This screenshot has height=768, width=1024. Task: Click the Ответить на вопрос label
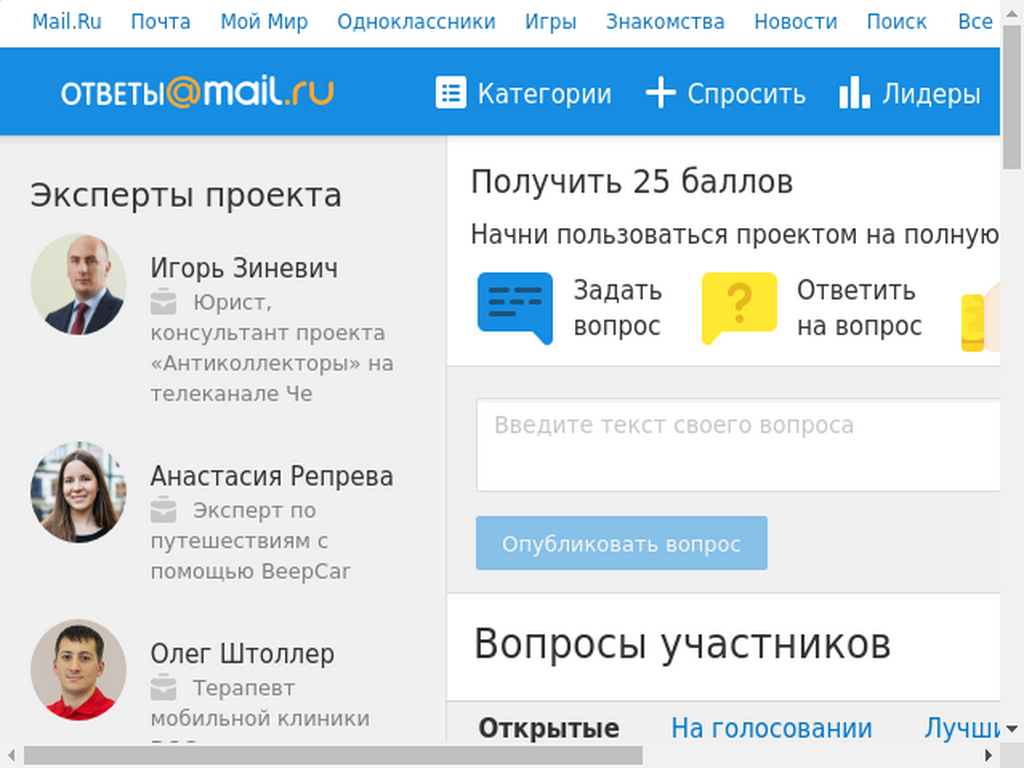859,308
